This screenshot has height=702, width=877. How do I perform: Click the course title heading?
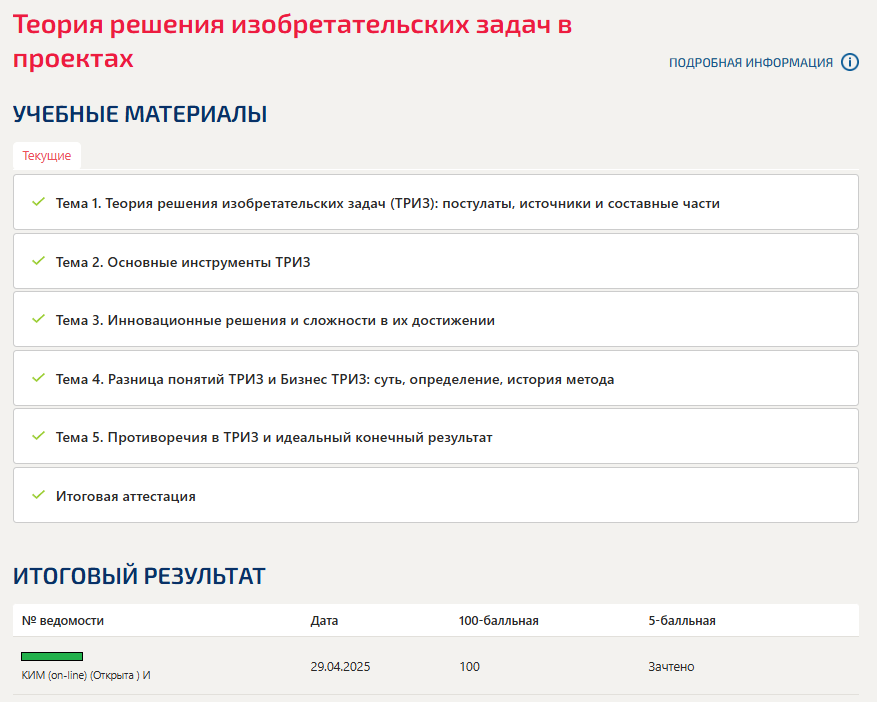[292, 41]
